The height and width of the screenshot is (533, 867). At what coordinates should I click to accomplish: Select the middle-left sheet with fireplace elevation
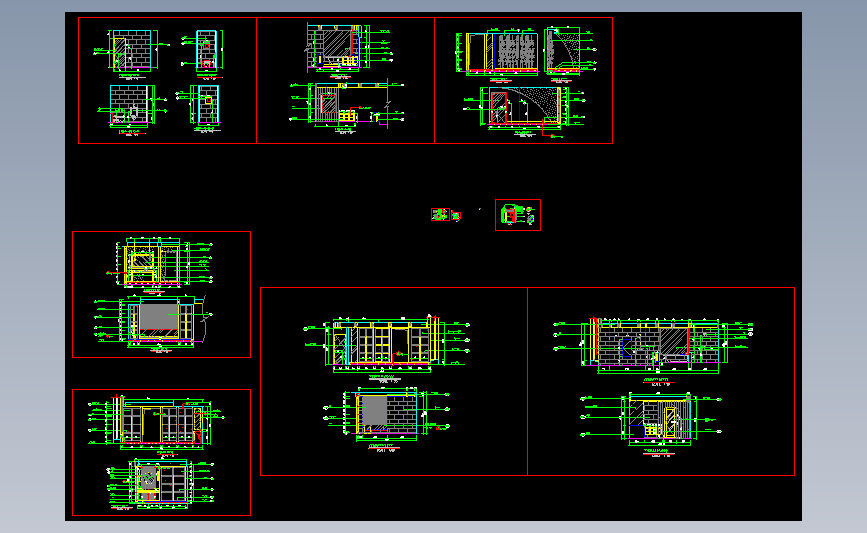coord(161,295)
